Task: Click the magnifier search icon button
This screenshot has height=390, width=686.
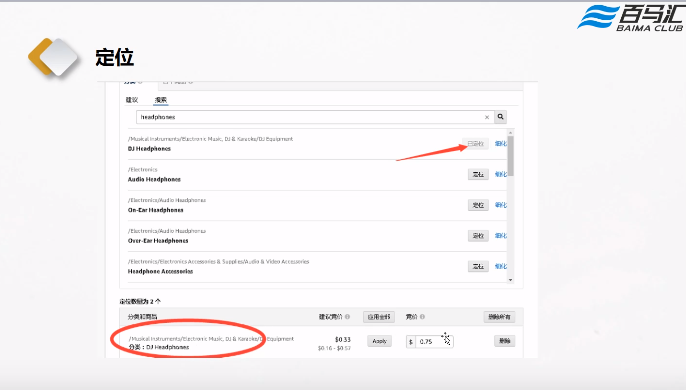Action: click(500, 117)
